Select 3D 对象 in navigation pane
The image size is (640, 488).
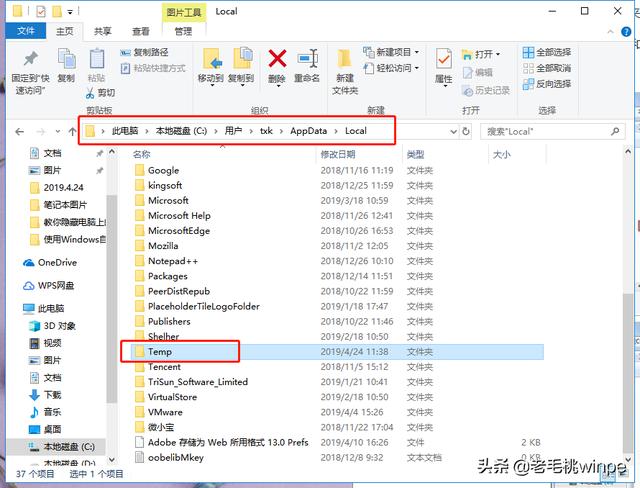click(52, 326)
